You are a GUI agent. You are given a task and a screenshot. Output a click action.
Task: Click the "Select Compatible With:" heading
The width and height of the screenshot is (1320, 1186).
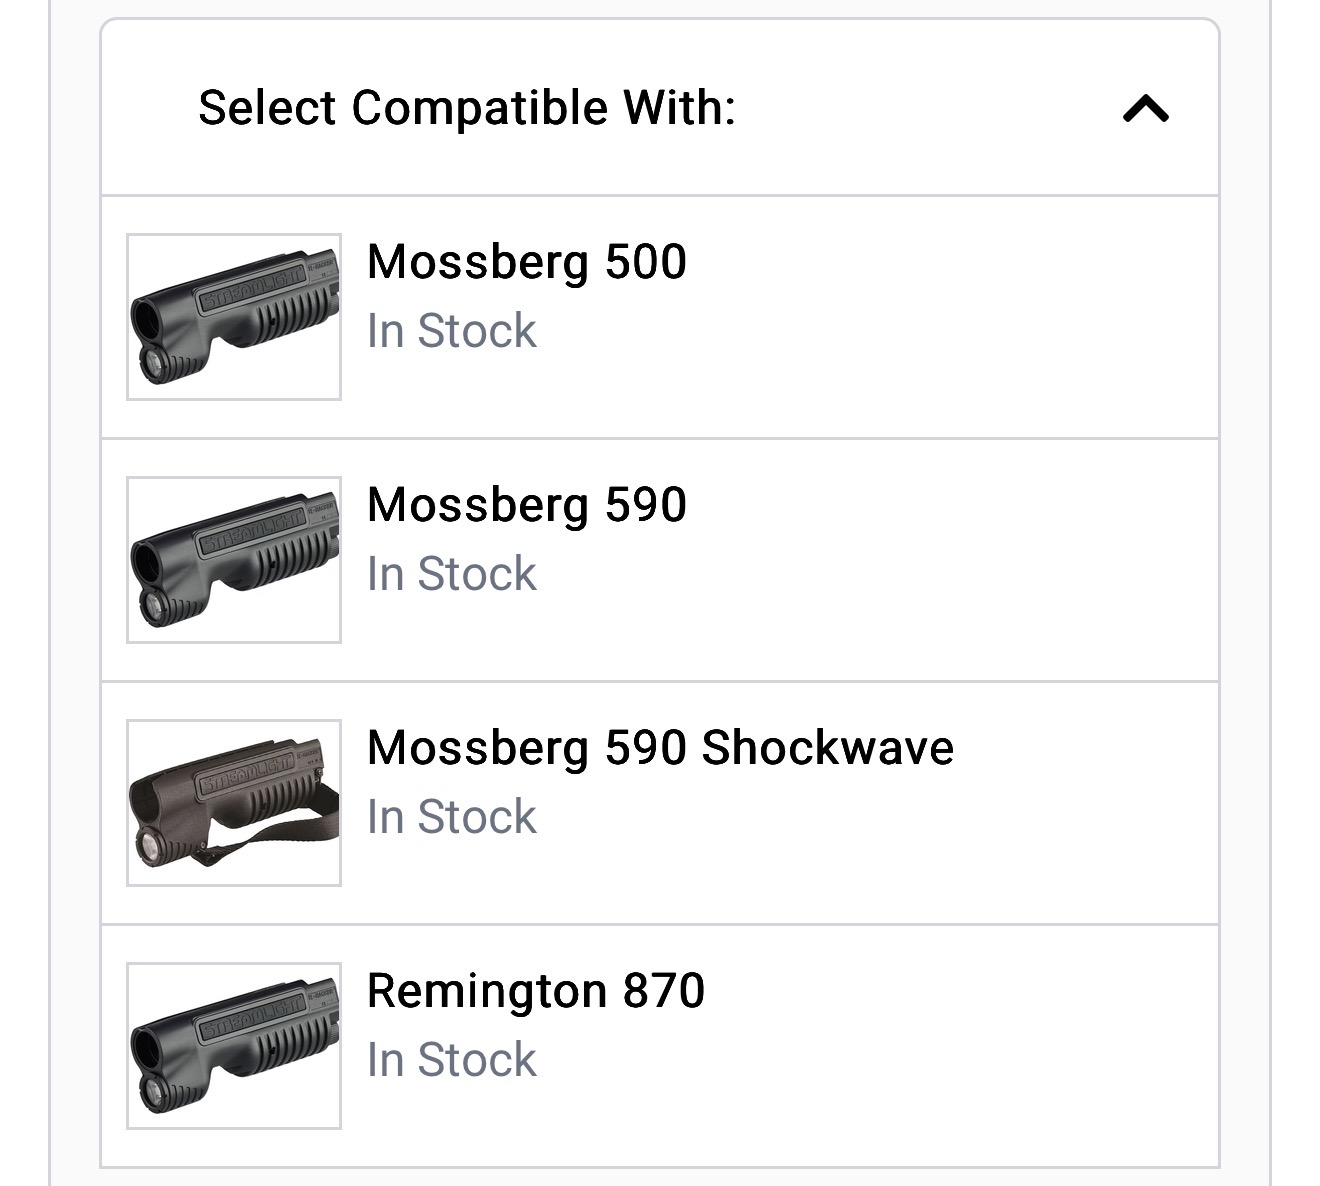[x=466, y=108]
